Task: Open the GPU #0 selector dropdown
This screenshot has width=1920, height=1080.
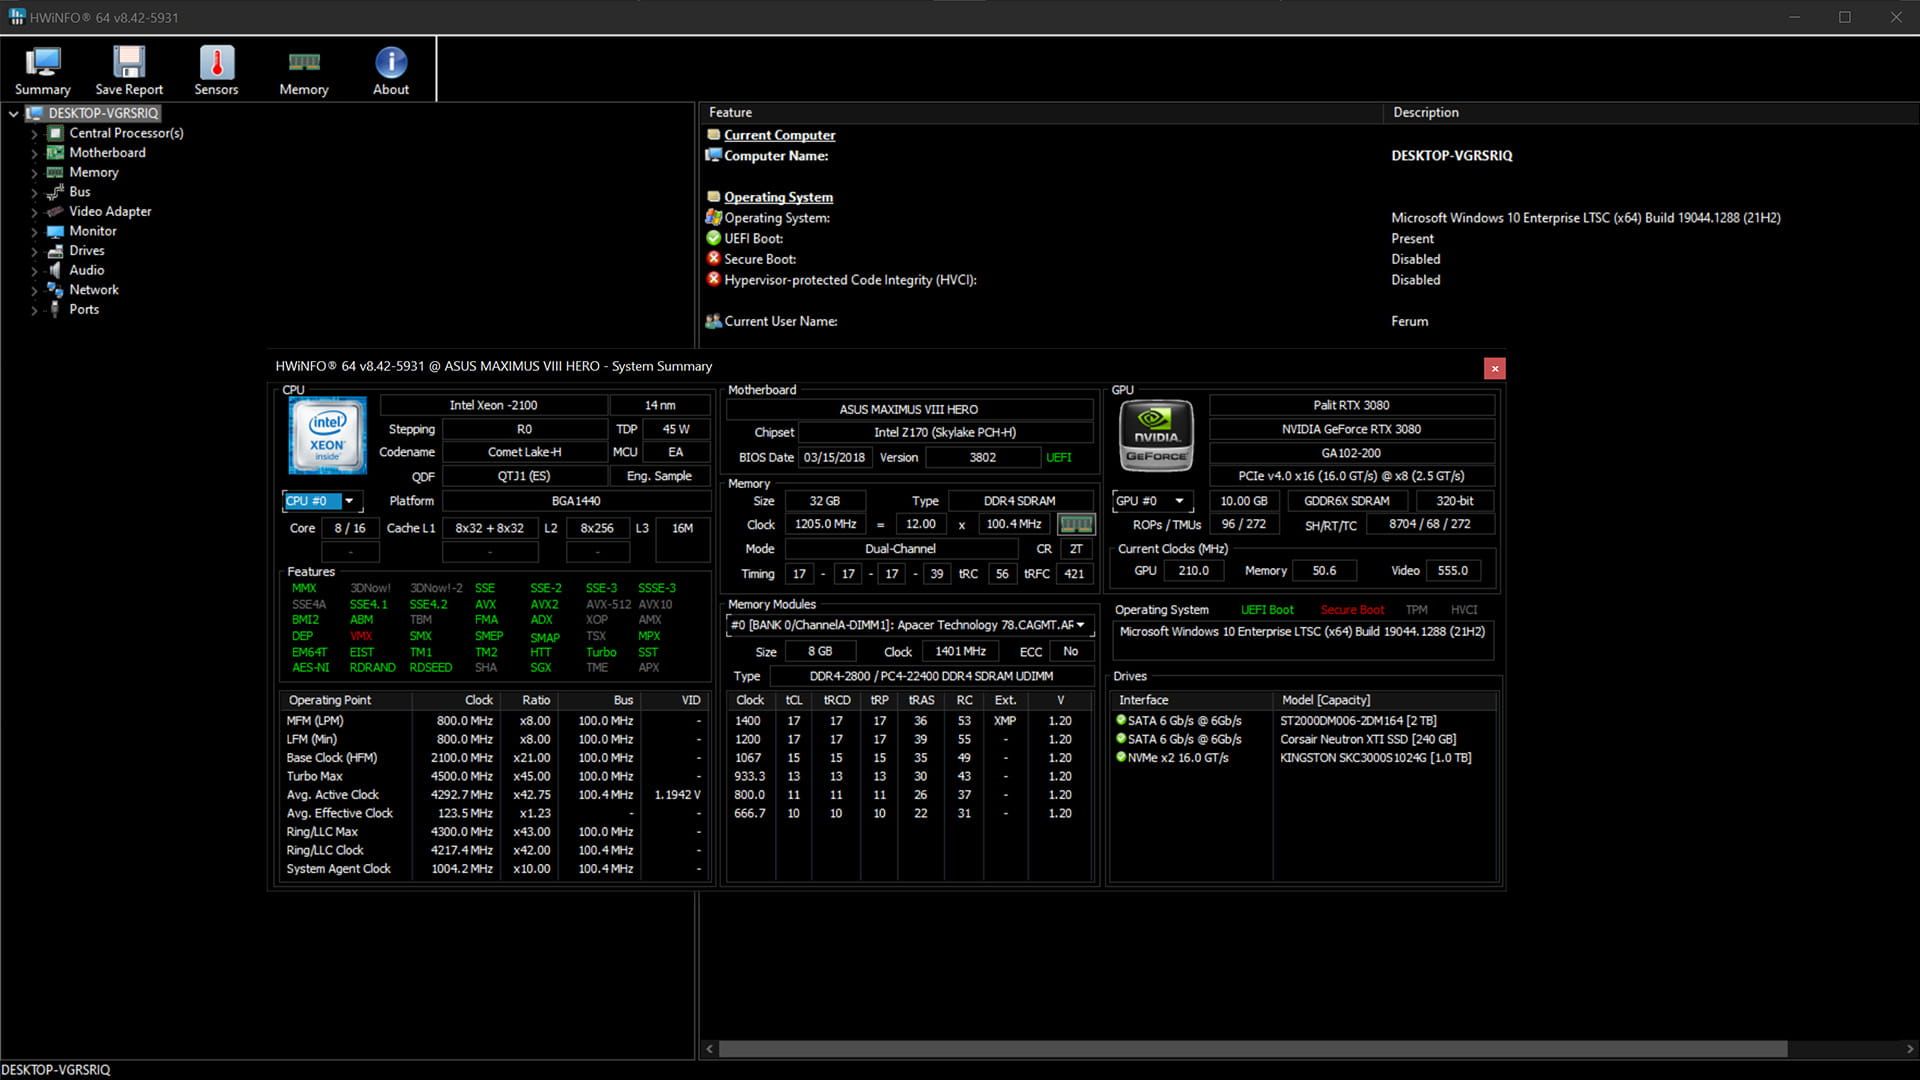Action: (x=1180, y=501)
